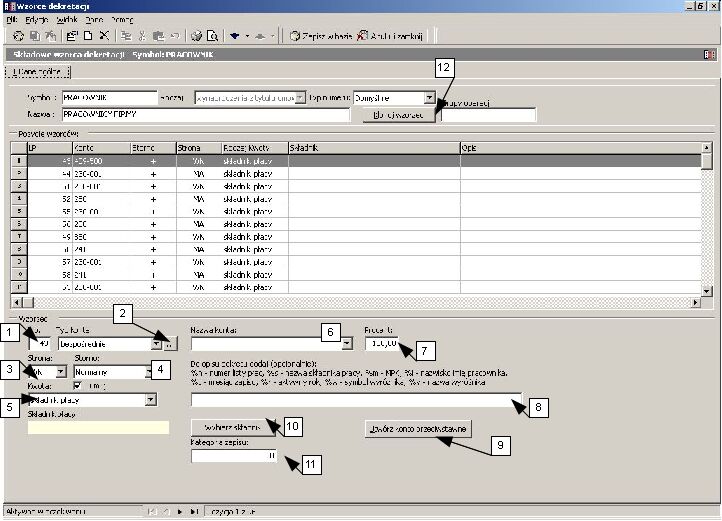Click the Utwórz konto przeciwstawne button
Viewport: 722px width, 521px height.
[418, 429]
